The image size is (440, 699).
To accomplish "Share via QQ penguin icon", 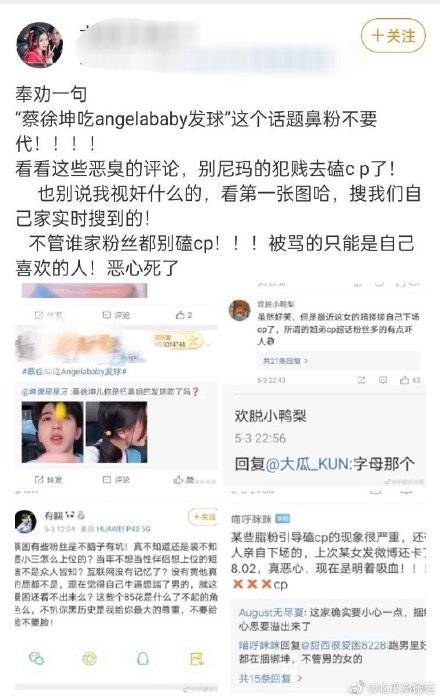I will [143, 658].
